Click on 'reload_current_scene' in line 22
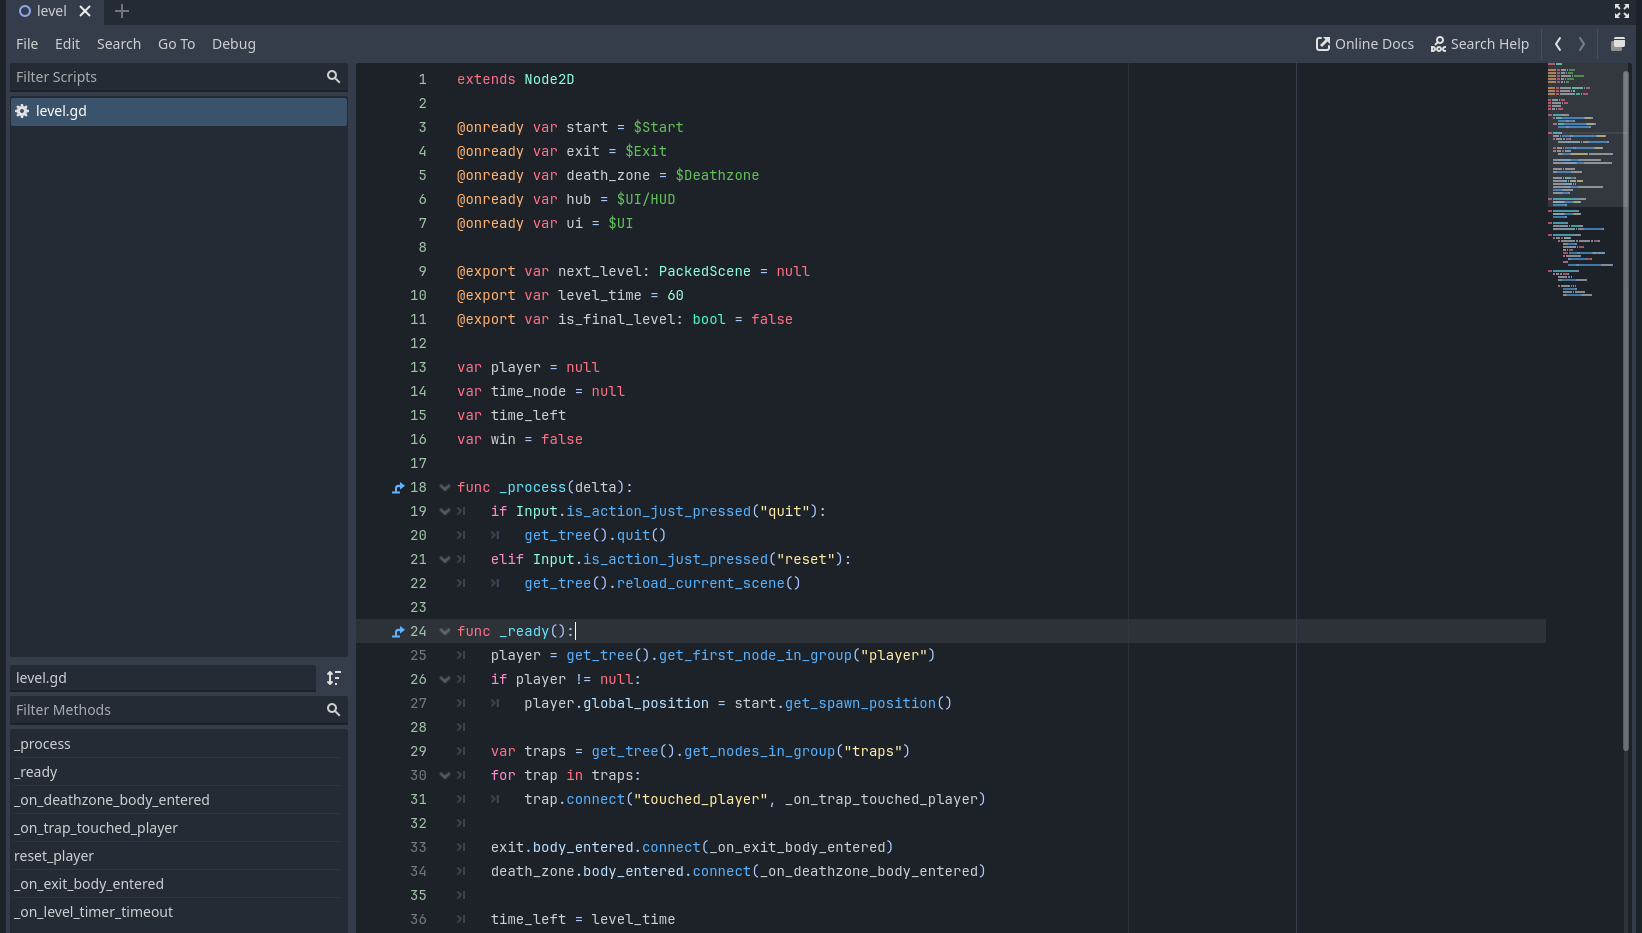1642x933 pixels. pyautogui.click(x=700, y=584)
